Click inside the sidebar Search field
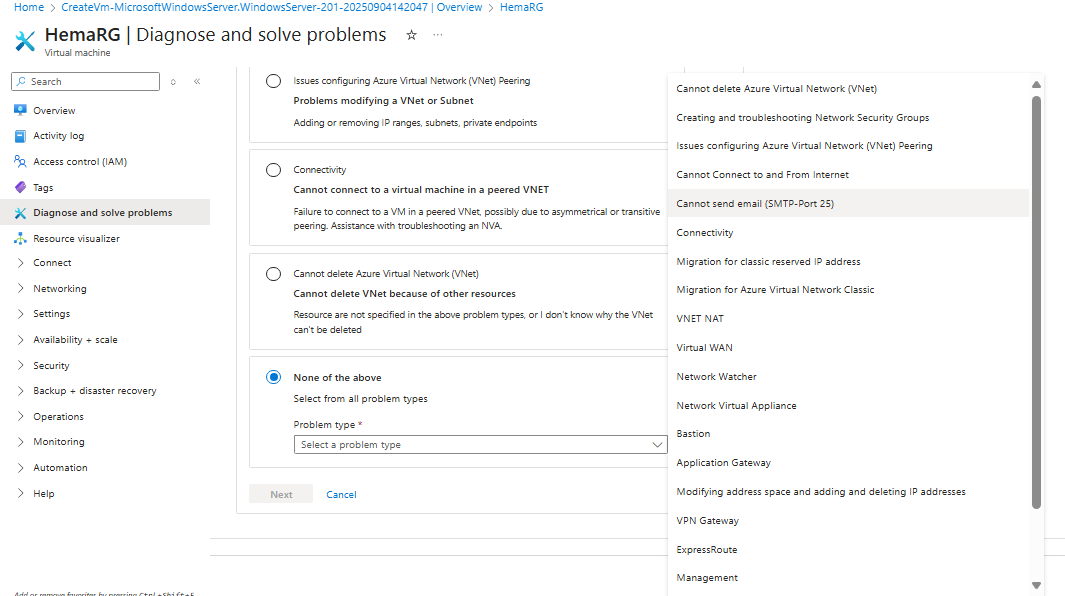The image size is (1065, 596). [85, 81]
